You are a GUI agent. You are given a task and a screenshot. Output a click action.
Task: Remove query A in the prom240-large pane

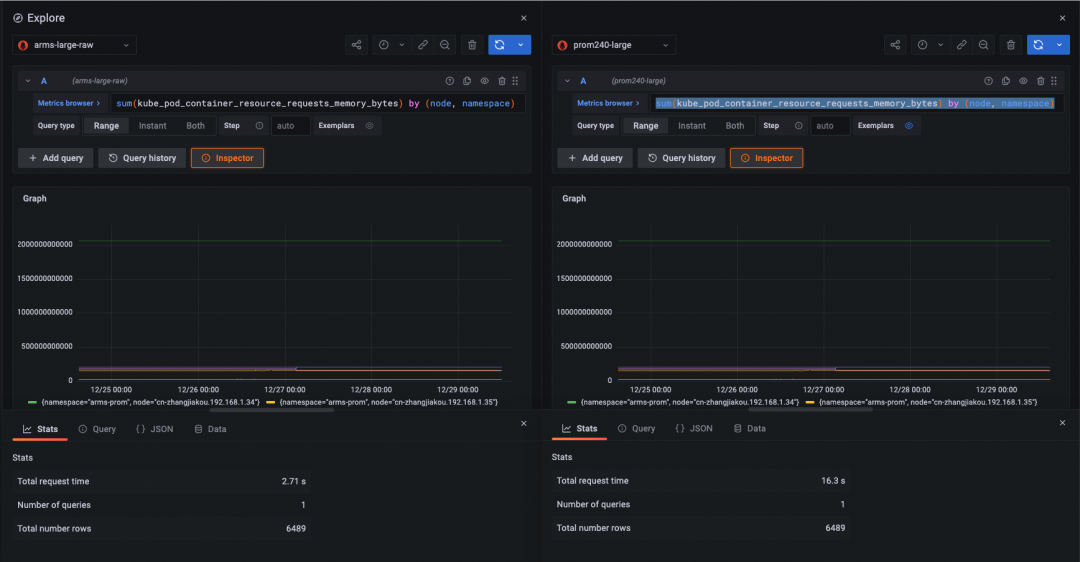1041,81
